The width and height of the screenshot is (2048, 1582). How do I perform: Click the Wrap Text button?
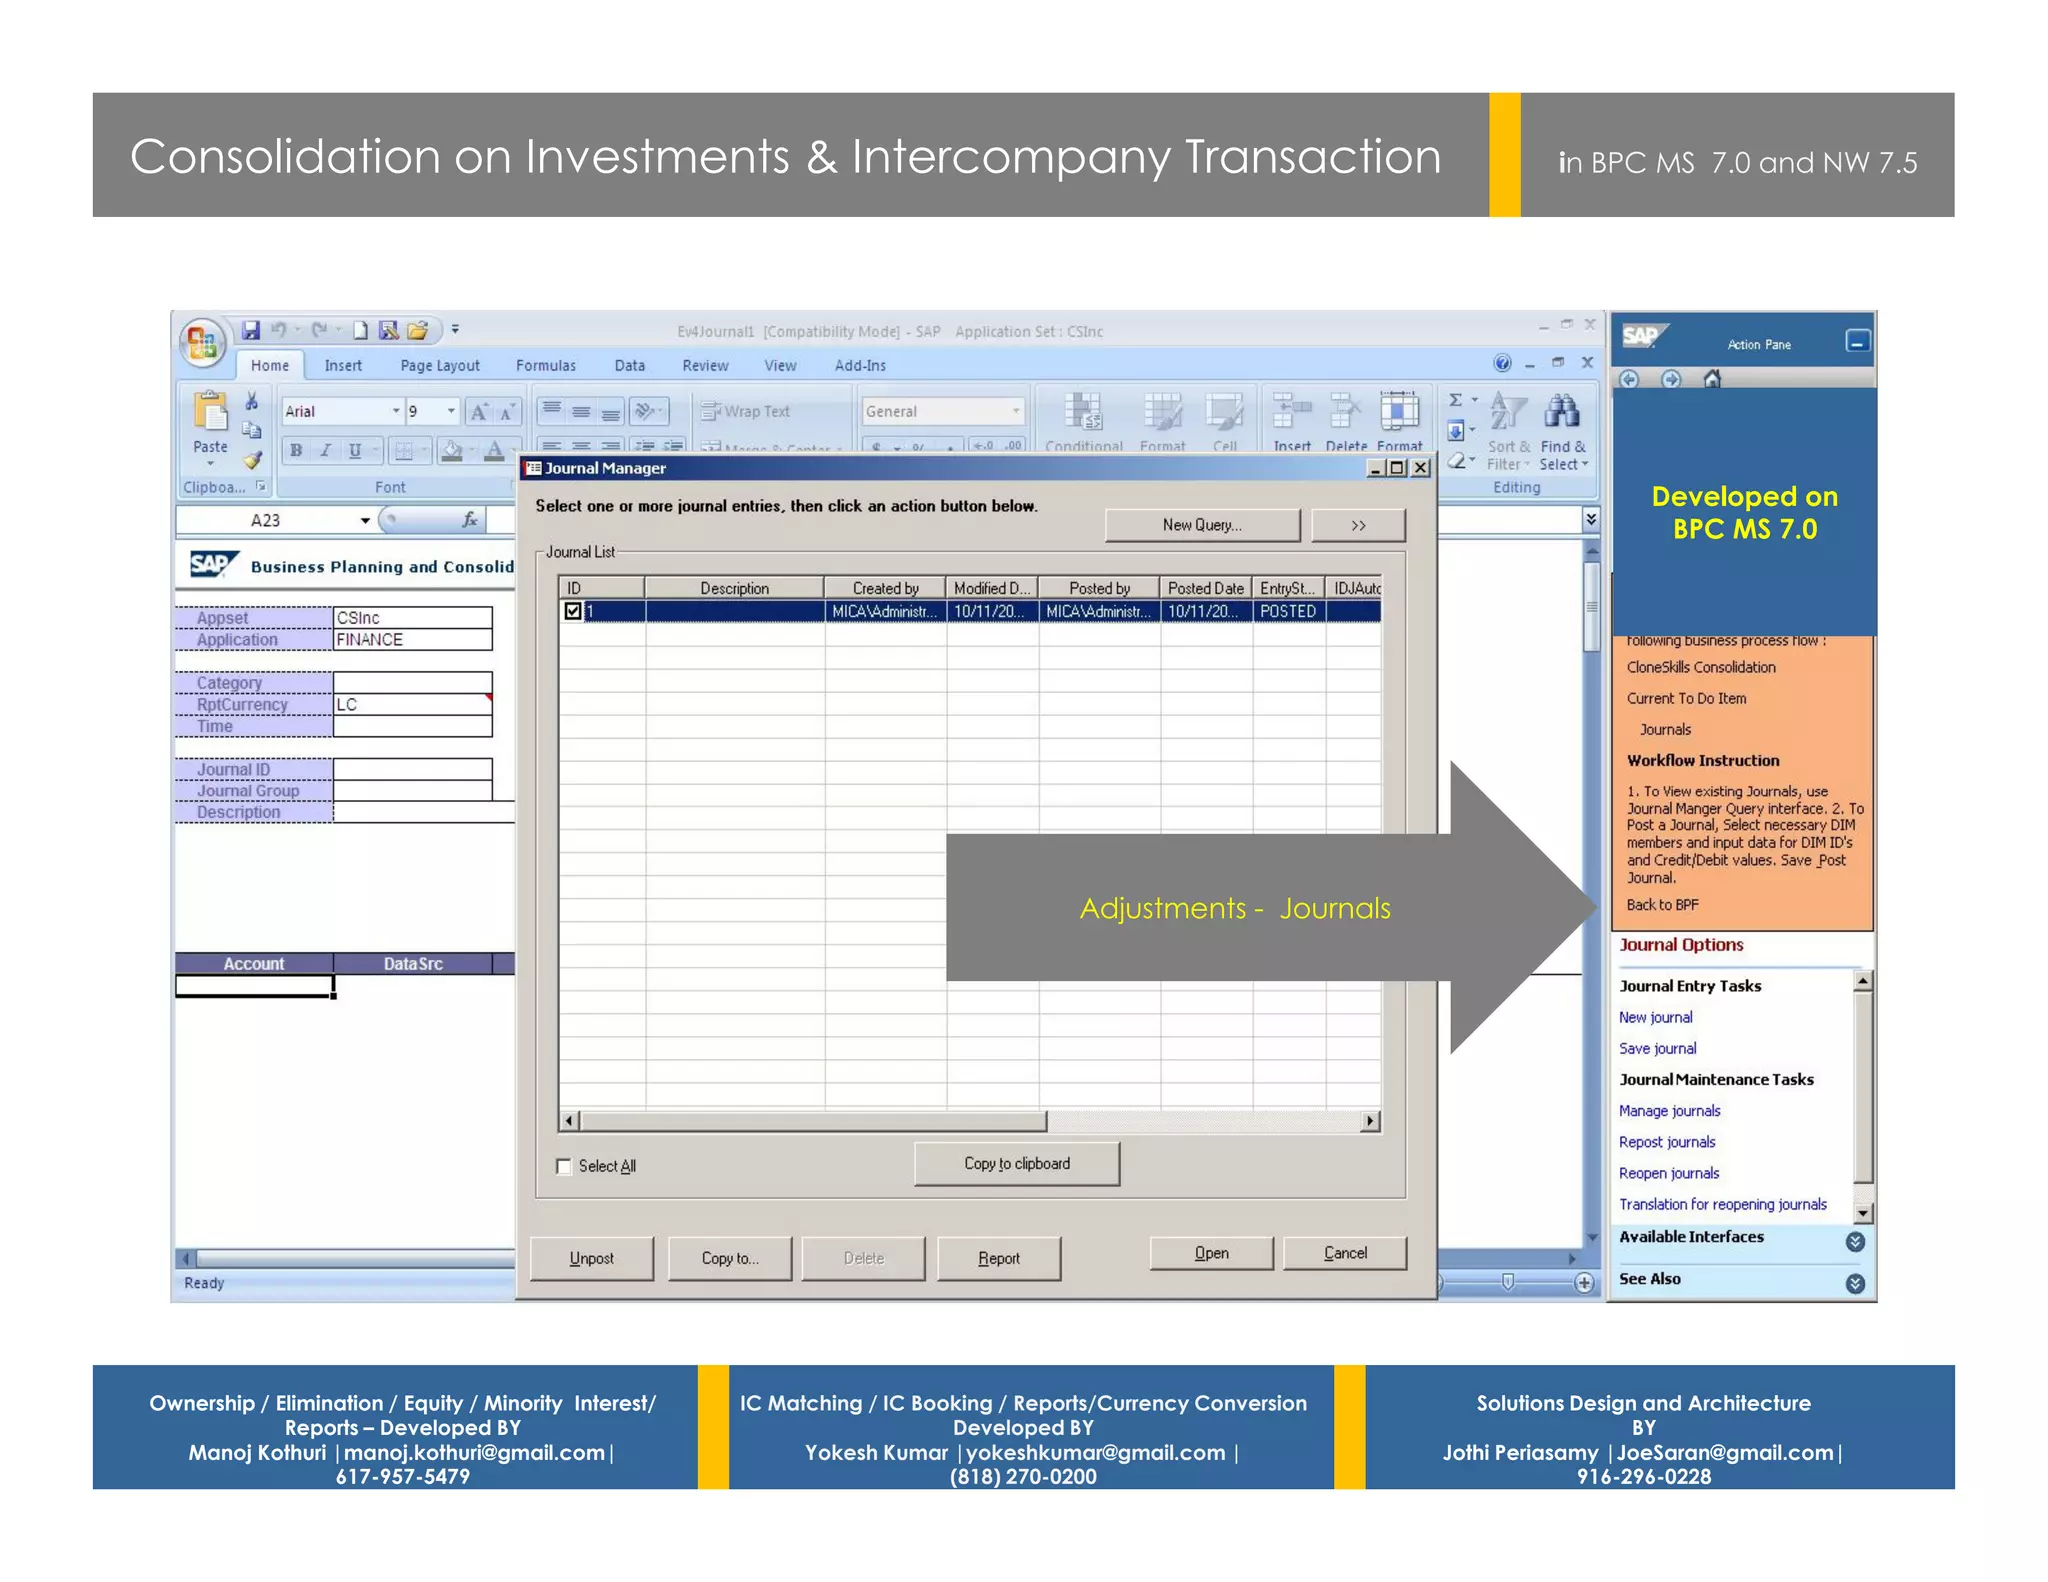click(746, 411)
